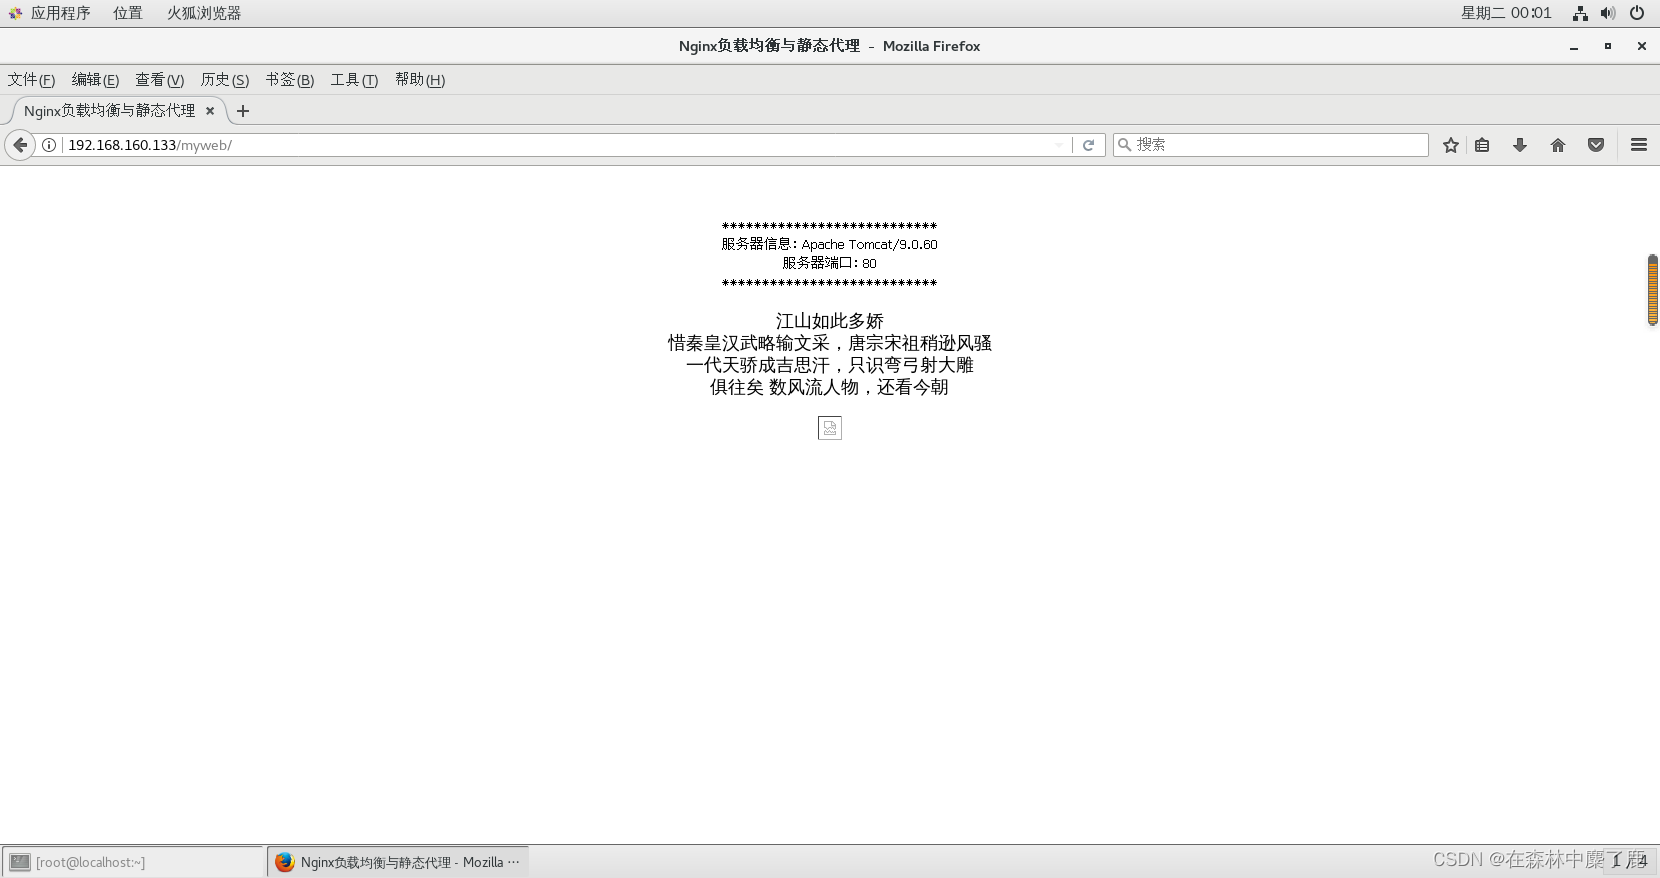The image size is (1660, 878).
Task: Open the 应用程序 applications menu
Action: tap(50, 13)
